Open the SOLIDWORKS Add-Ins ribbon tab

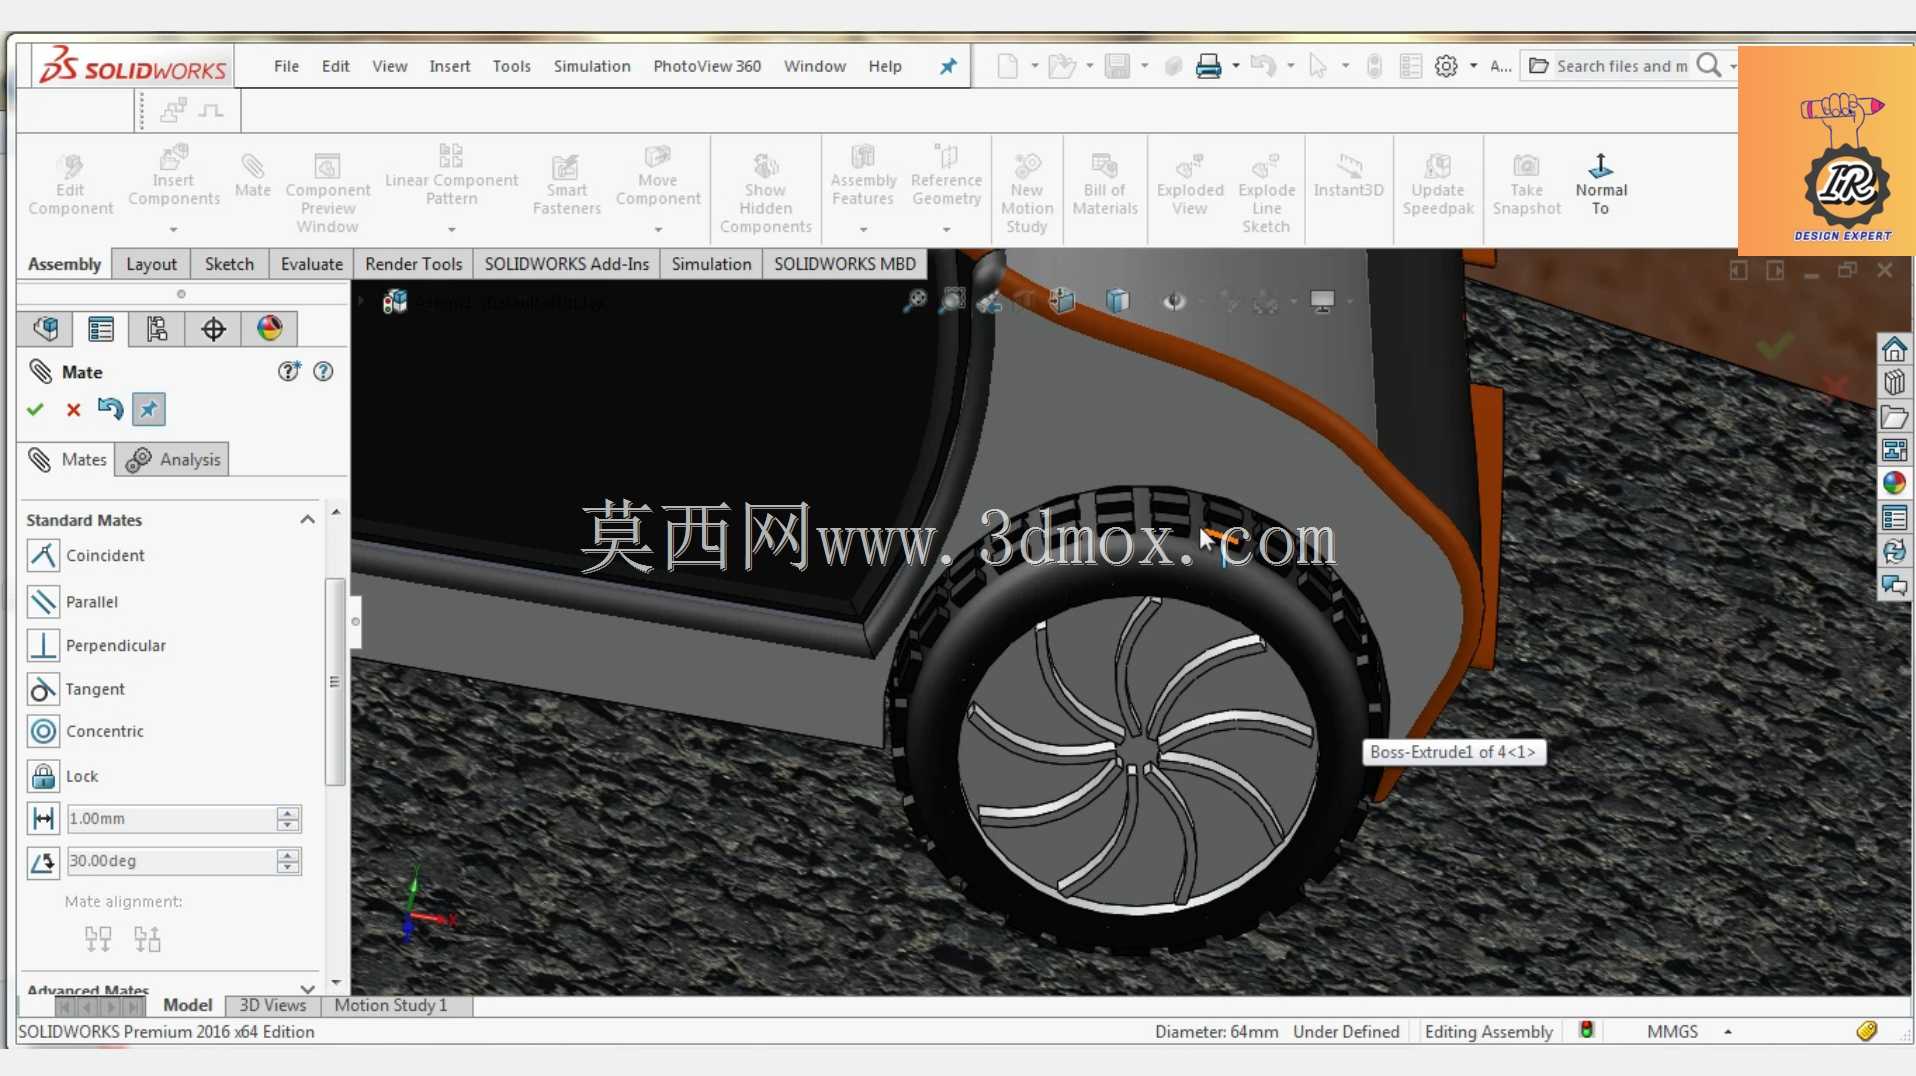[x=566, y=264]
